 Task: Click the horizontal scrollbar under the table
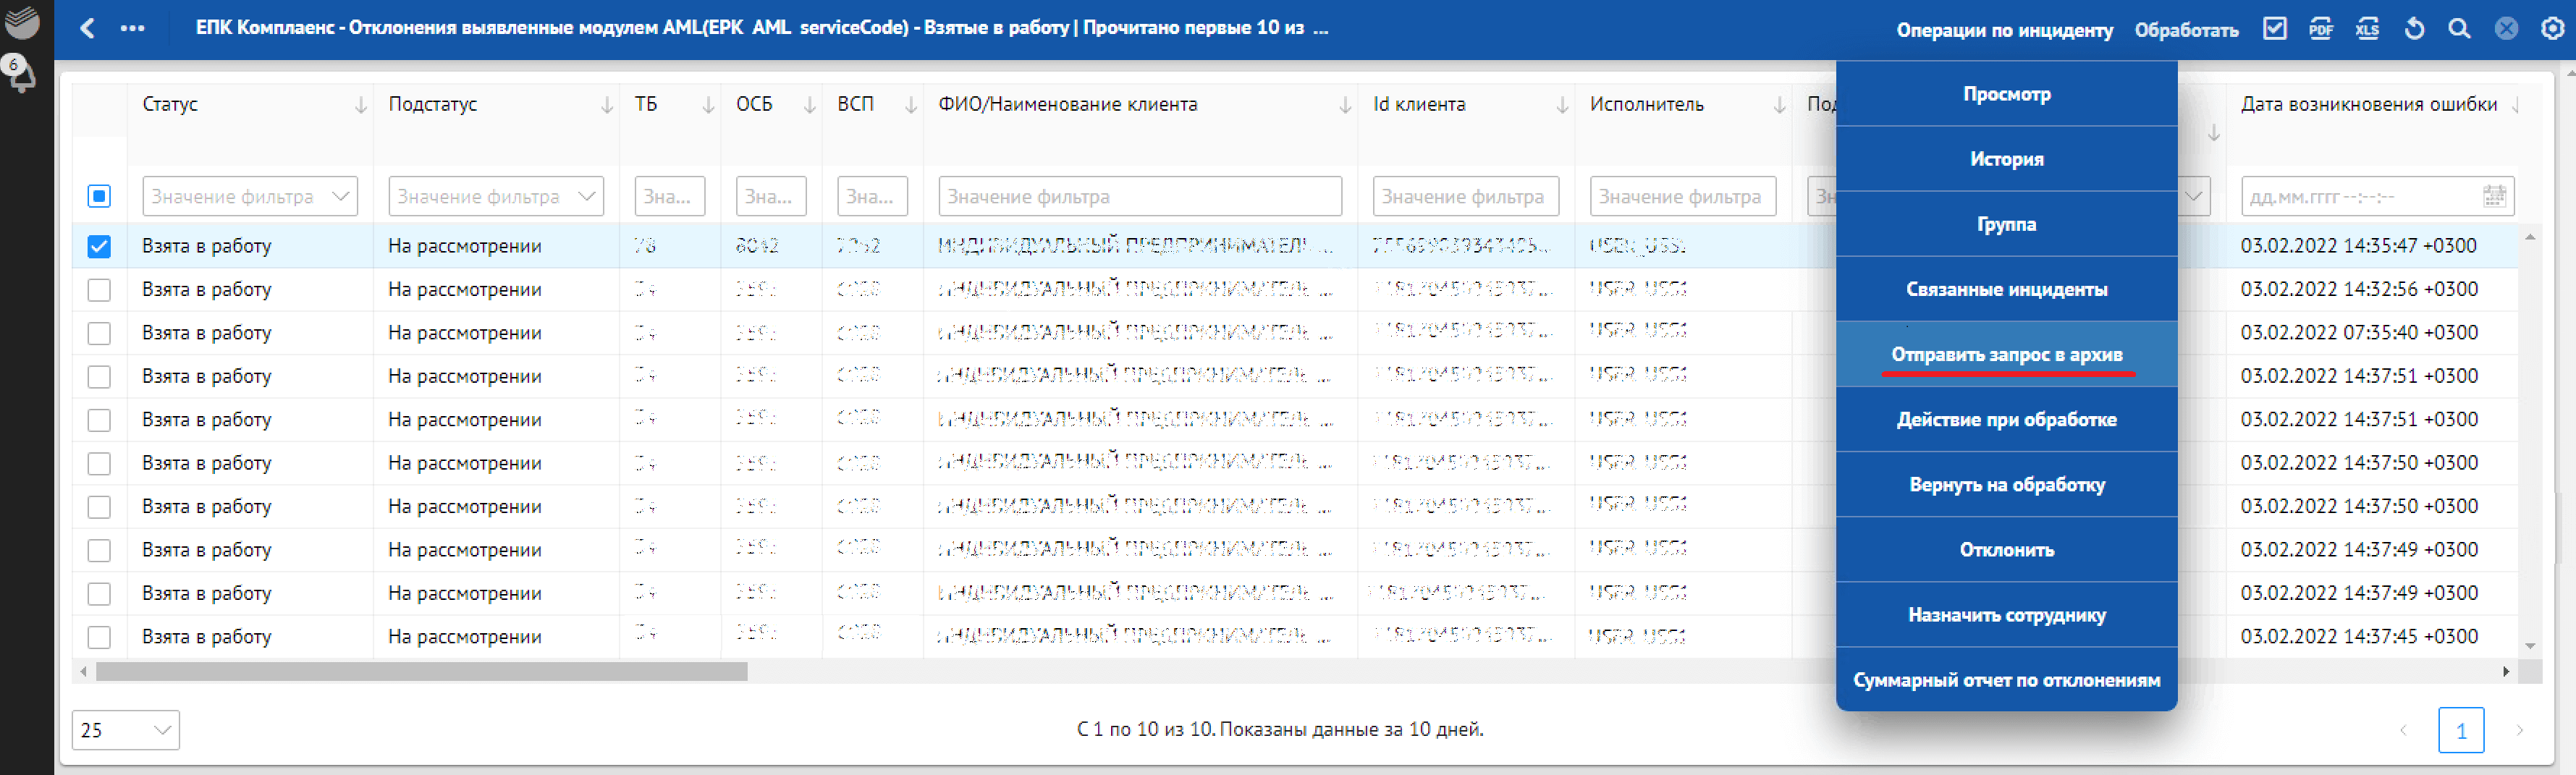pyautogui.click(x=421, y=672)
